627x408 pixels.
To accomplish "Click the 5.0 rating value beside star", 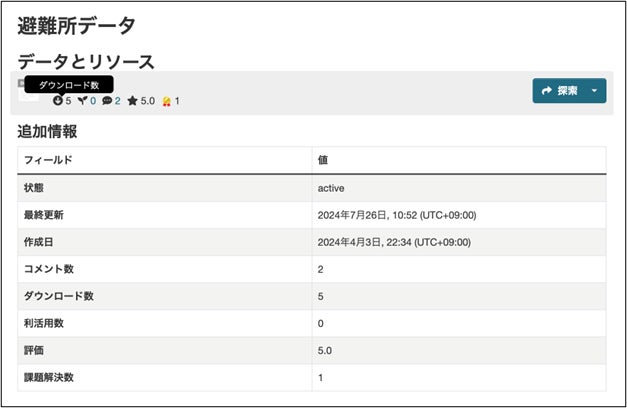I will click(x=148, y=101).
